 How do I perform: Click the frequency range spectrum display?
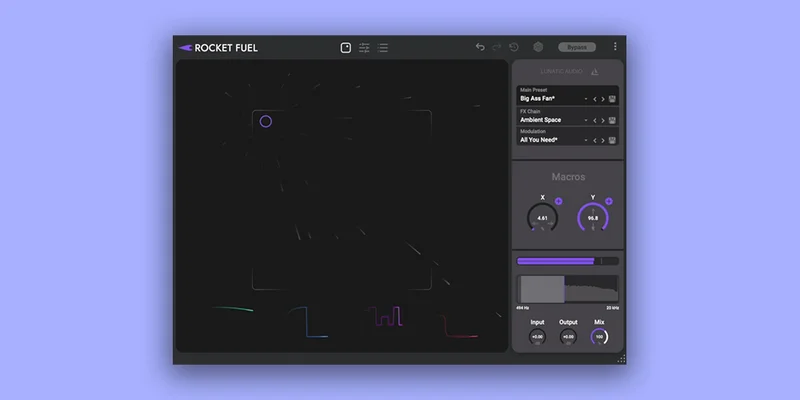[x=568, y=289]
